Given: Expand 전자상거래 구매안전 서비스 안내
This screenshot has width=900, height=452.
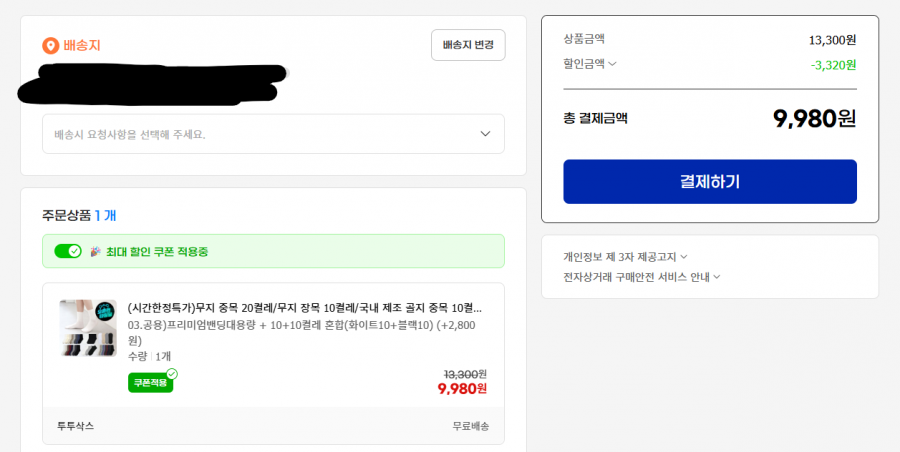Looking at the screenshot, I should point(642,277).
